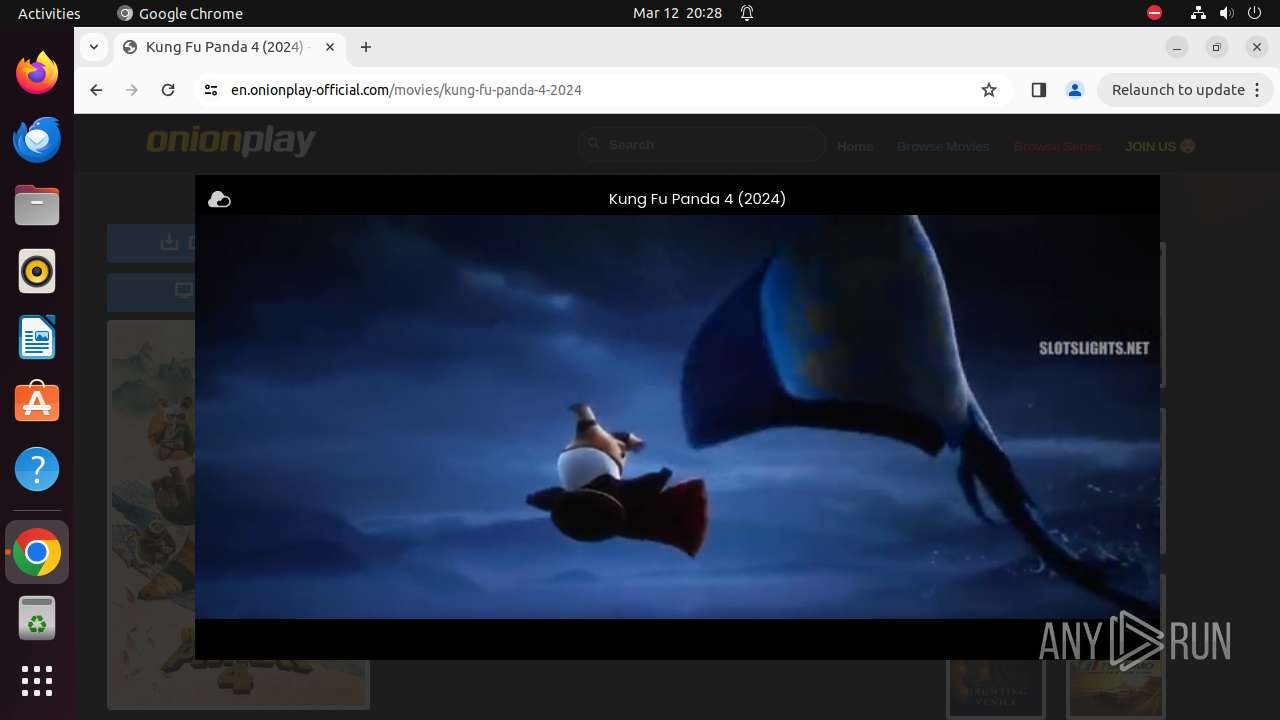Click Relaunch to update button

click(1185, 90)
